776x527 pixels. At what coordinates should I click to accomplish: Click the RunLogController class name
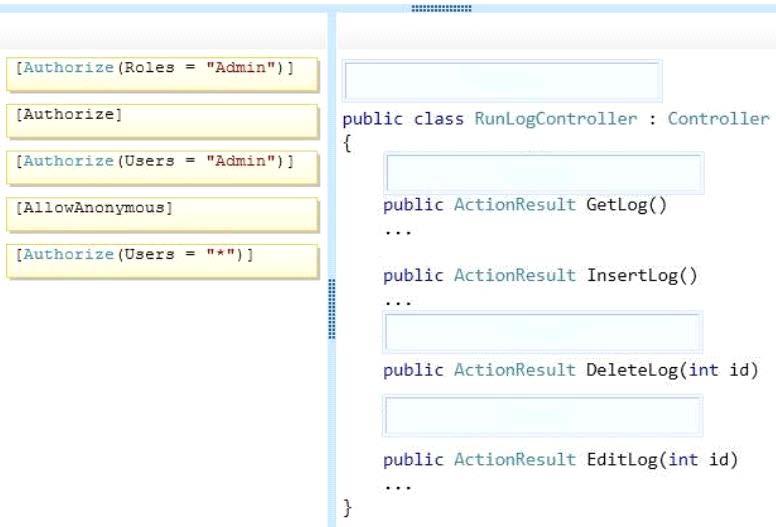pos(555,119)
